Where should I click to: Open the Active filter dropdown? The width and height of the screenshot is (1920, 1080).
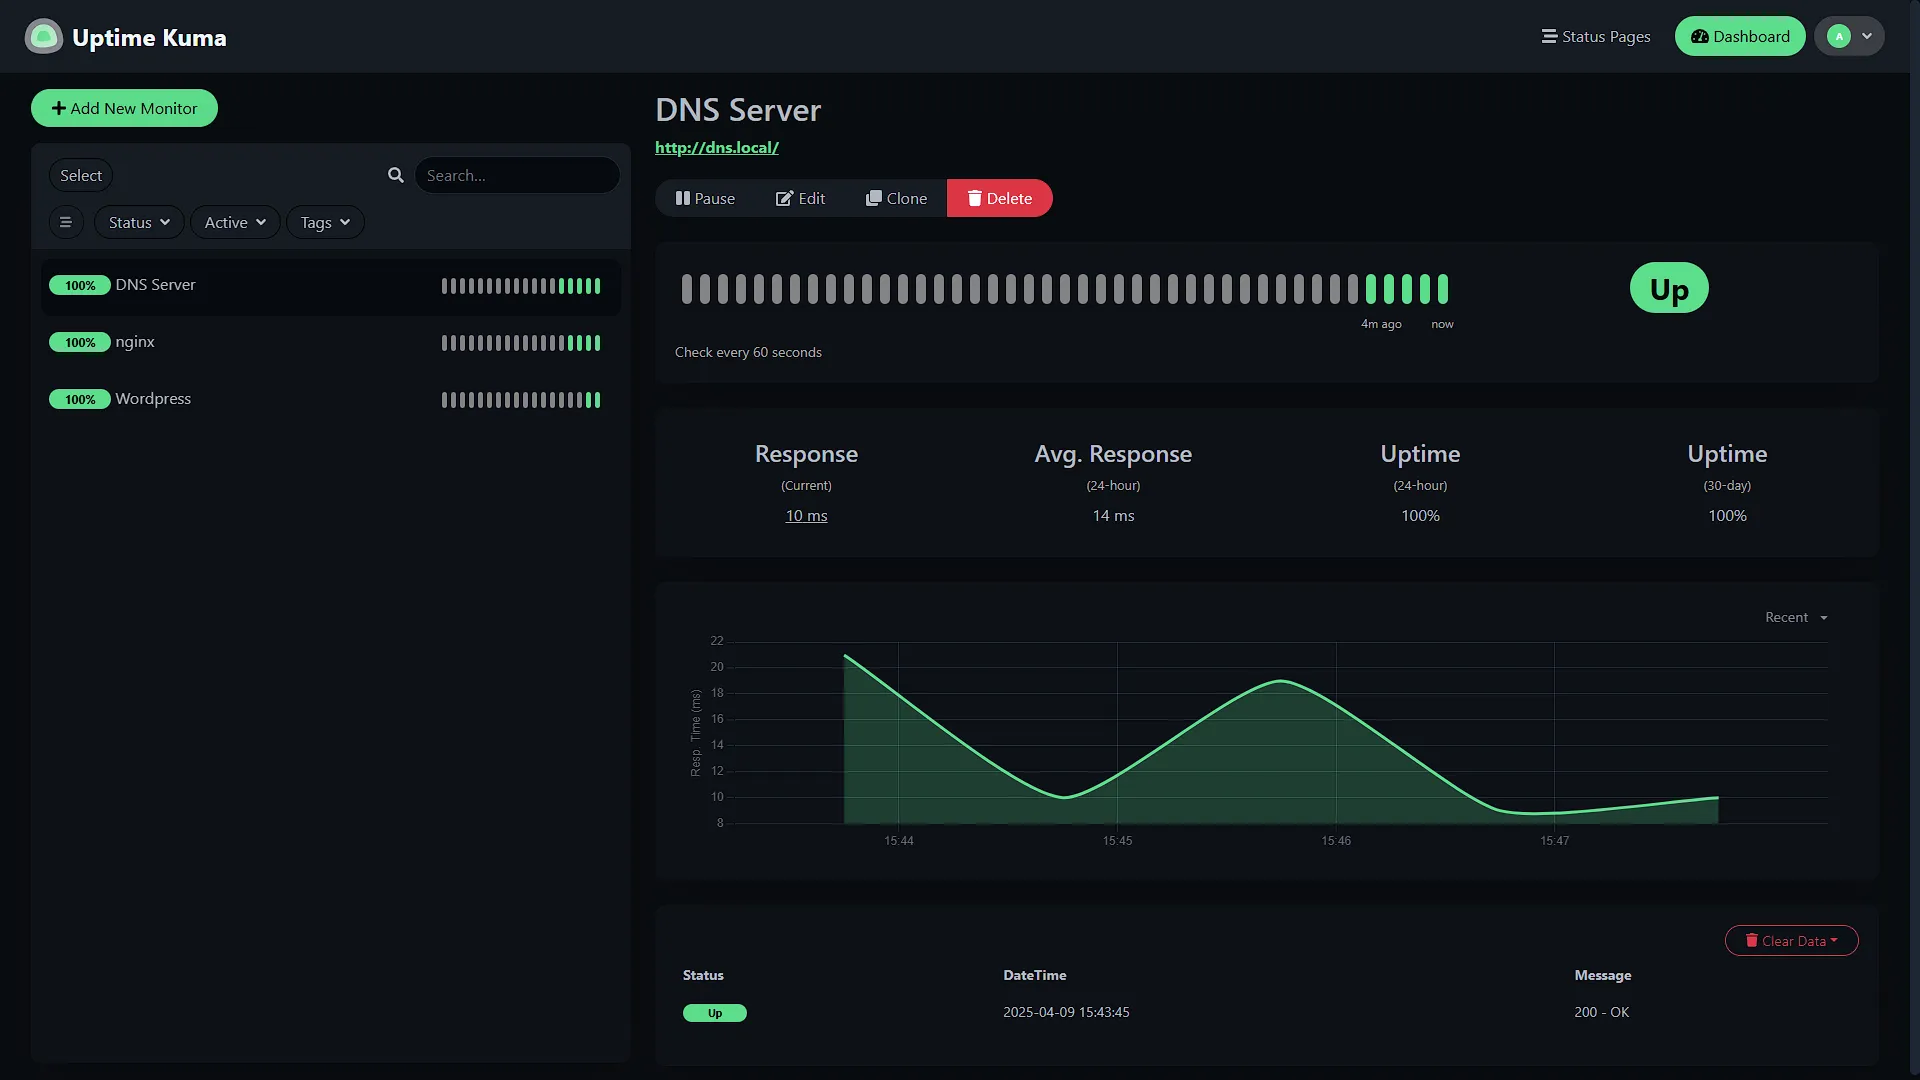pos(235,222)
